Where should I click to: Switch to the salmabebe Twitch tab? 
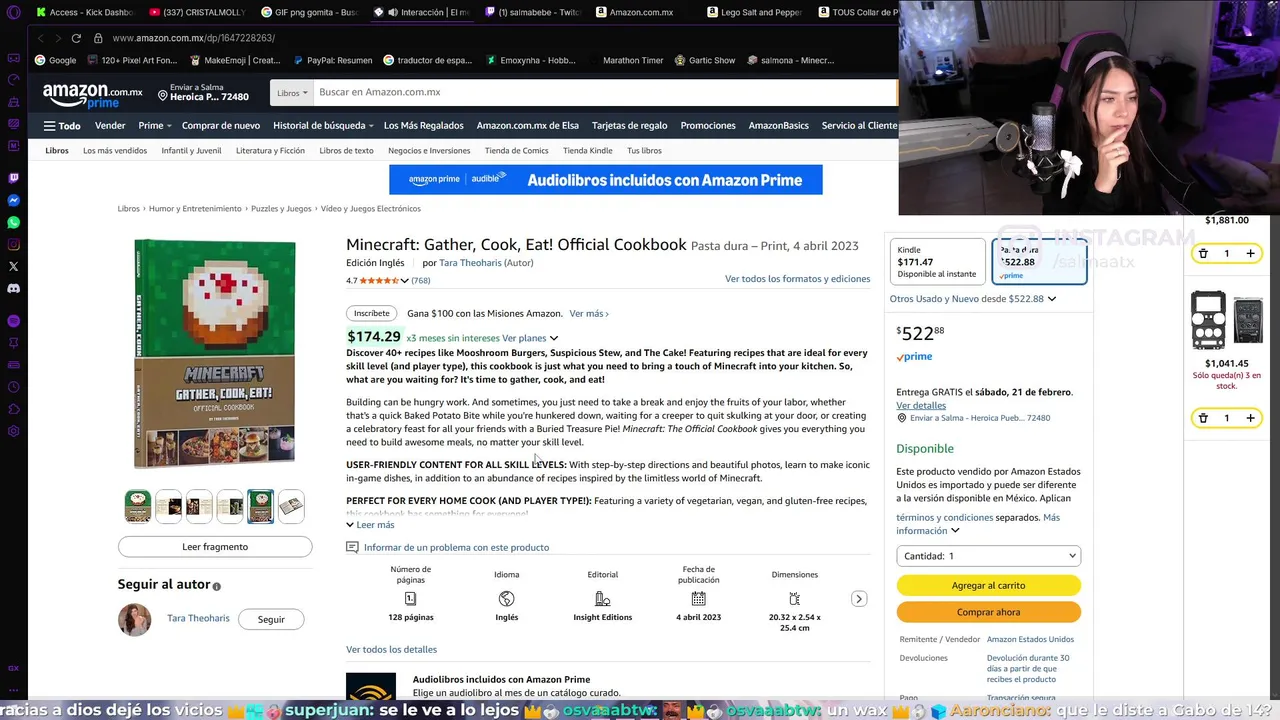click(532, 12)
